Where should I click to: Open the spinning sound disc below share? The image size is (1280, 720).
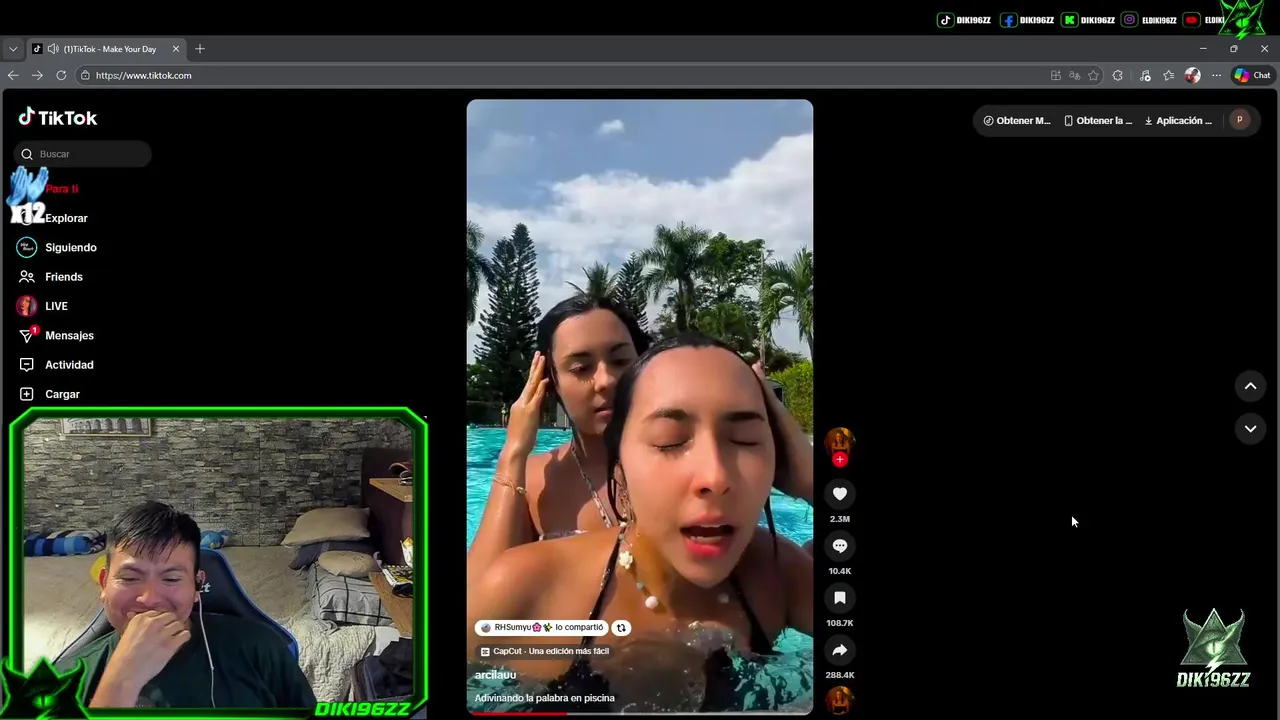(x=840, y=700)
